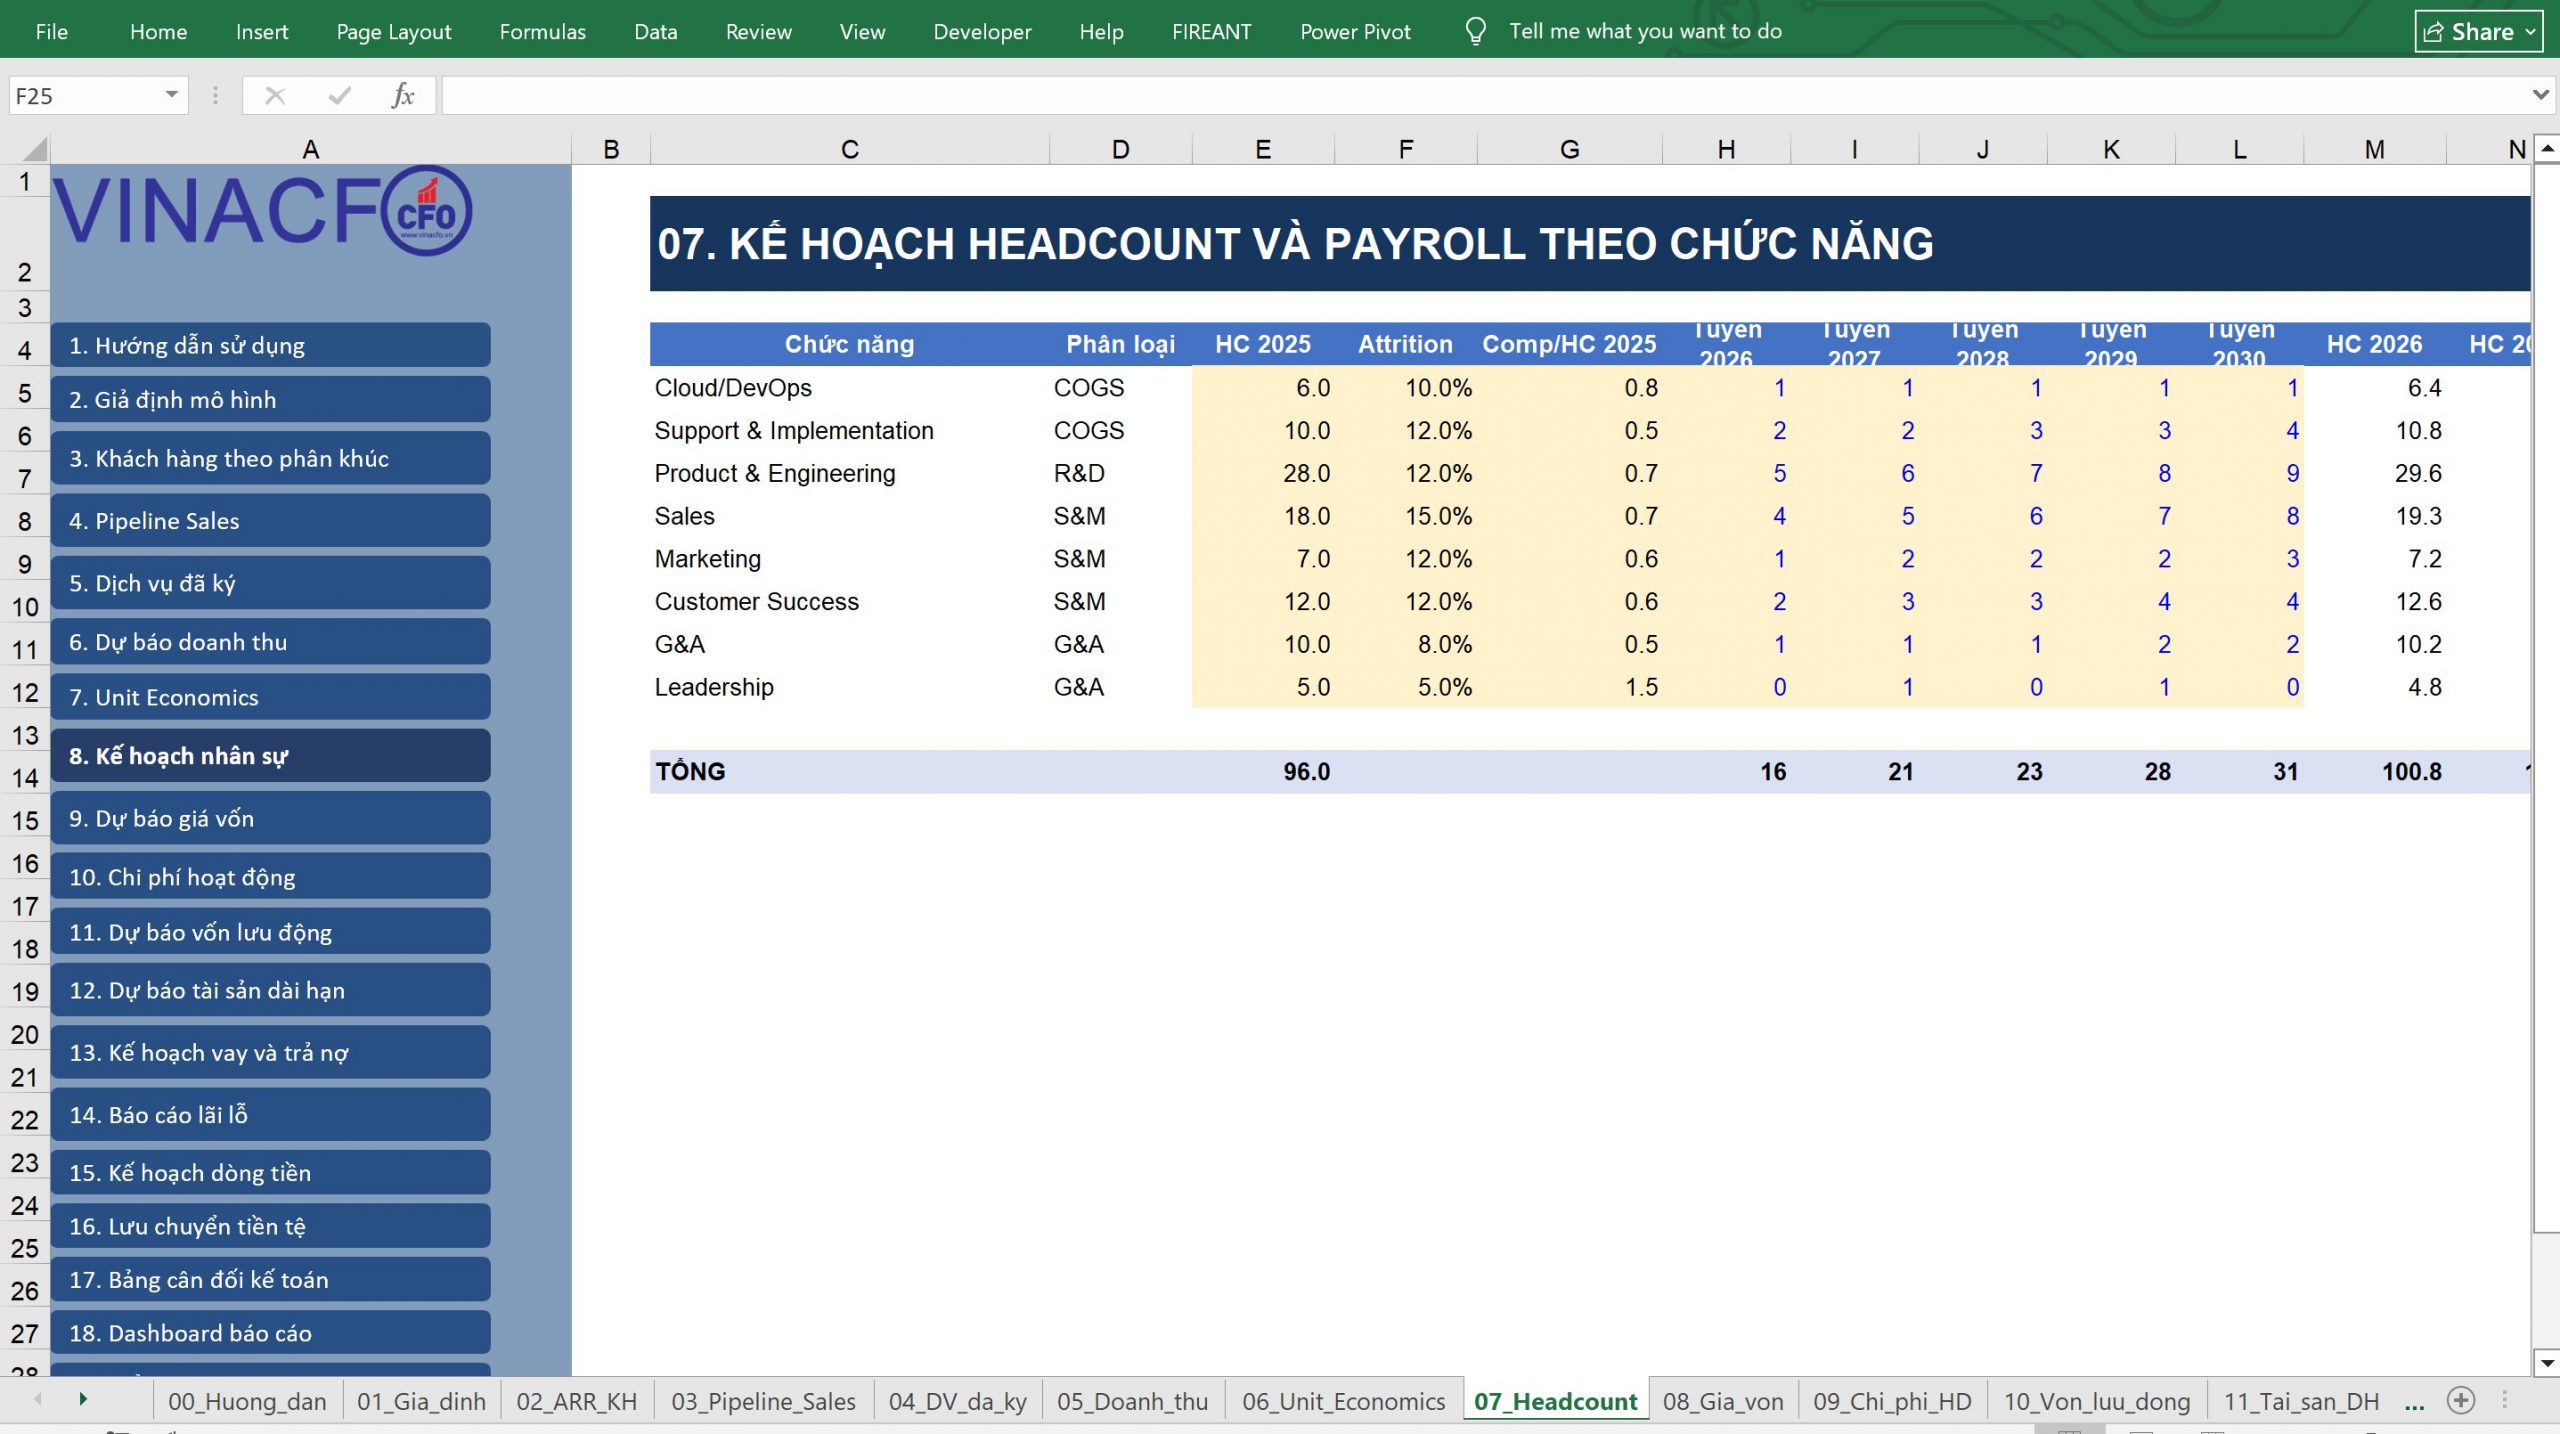Open 4. Pipeline Sales navigation button

click(x=270, y=520)
